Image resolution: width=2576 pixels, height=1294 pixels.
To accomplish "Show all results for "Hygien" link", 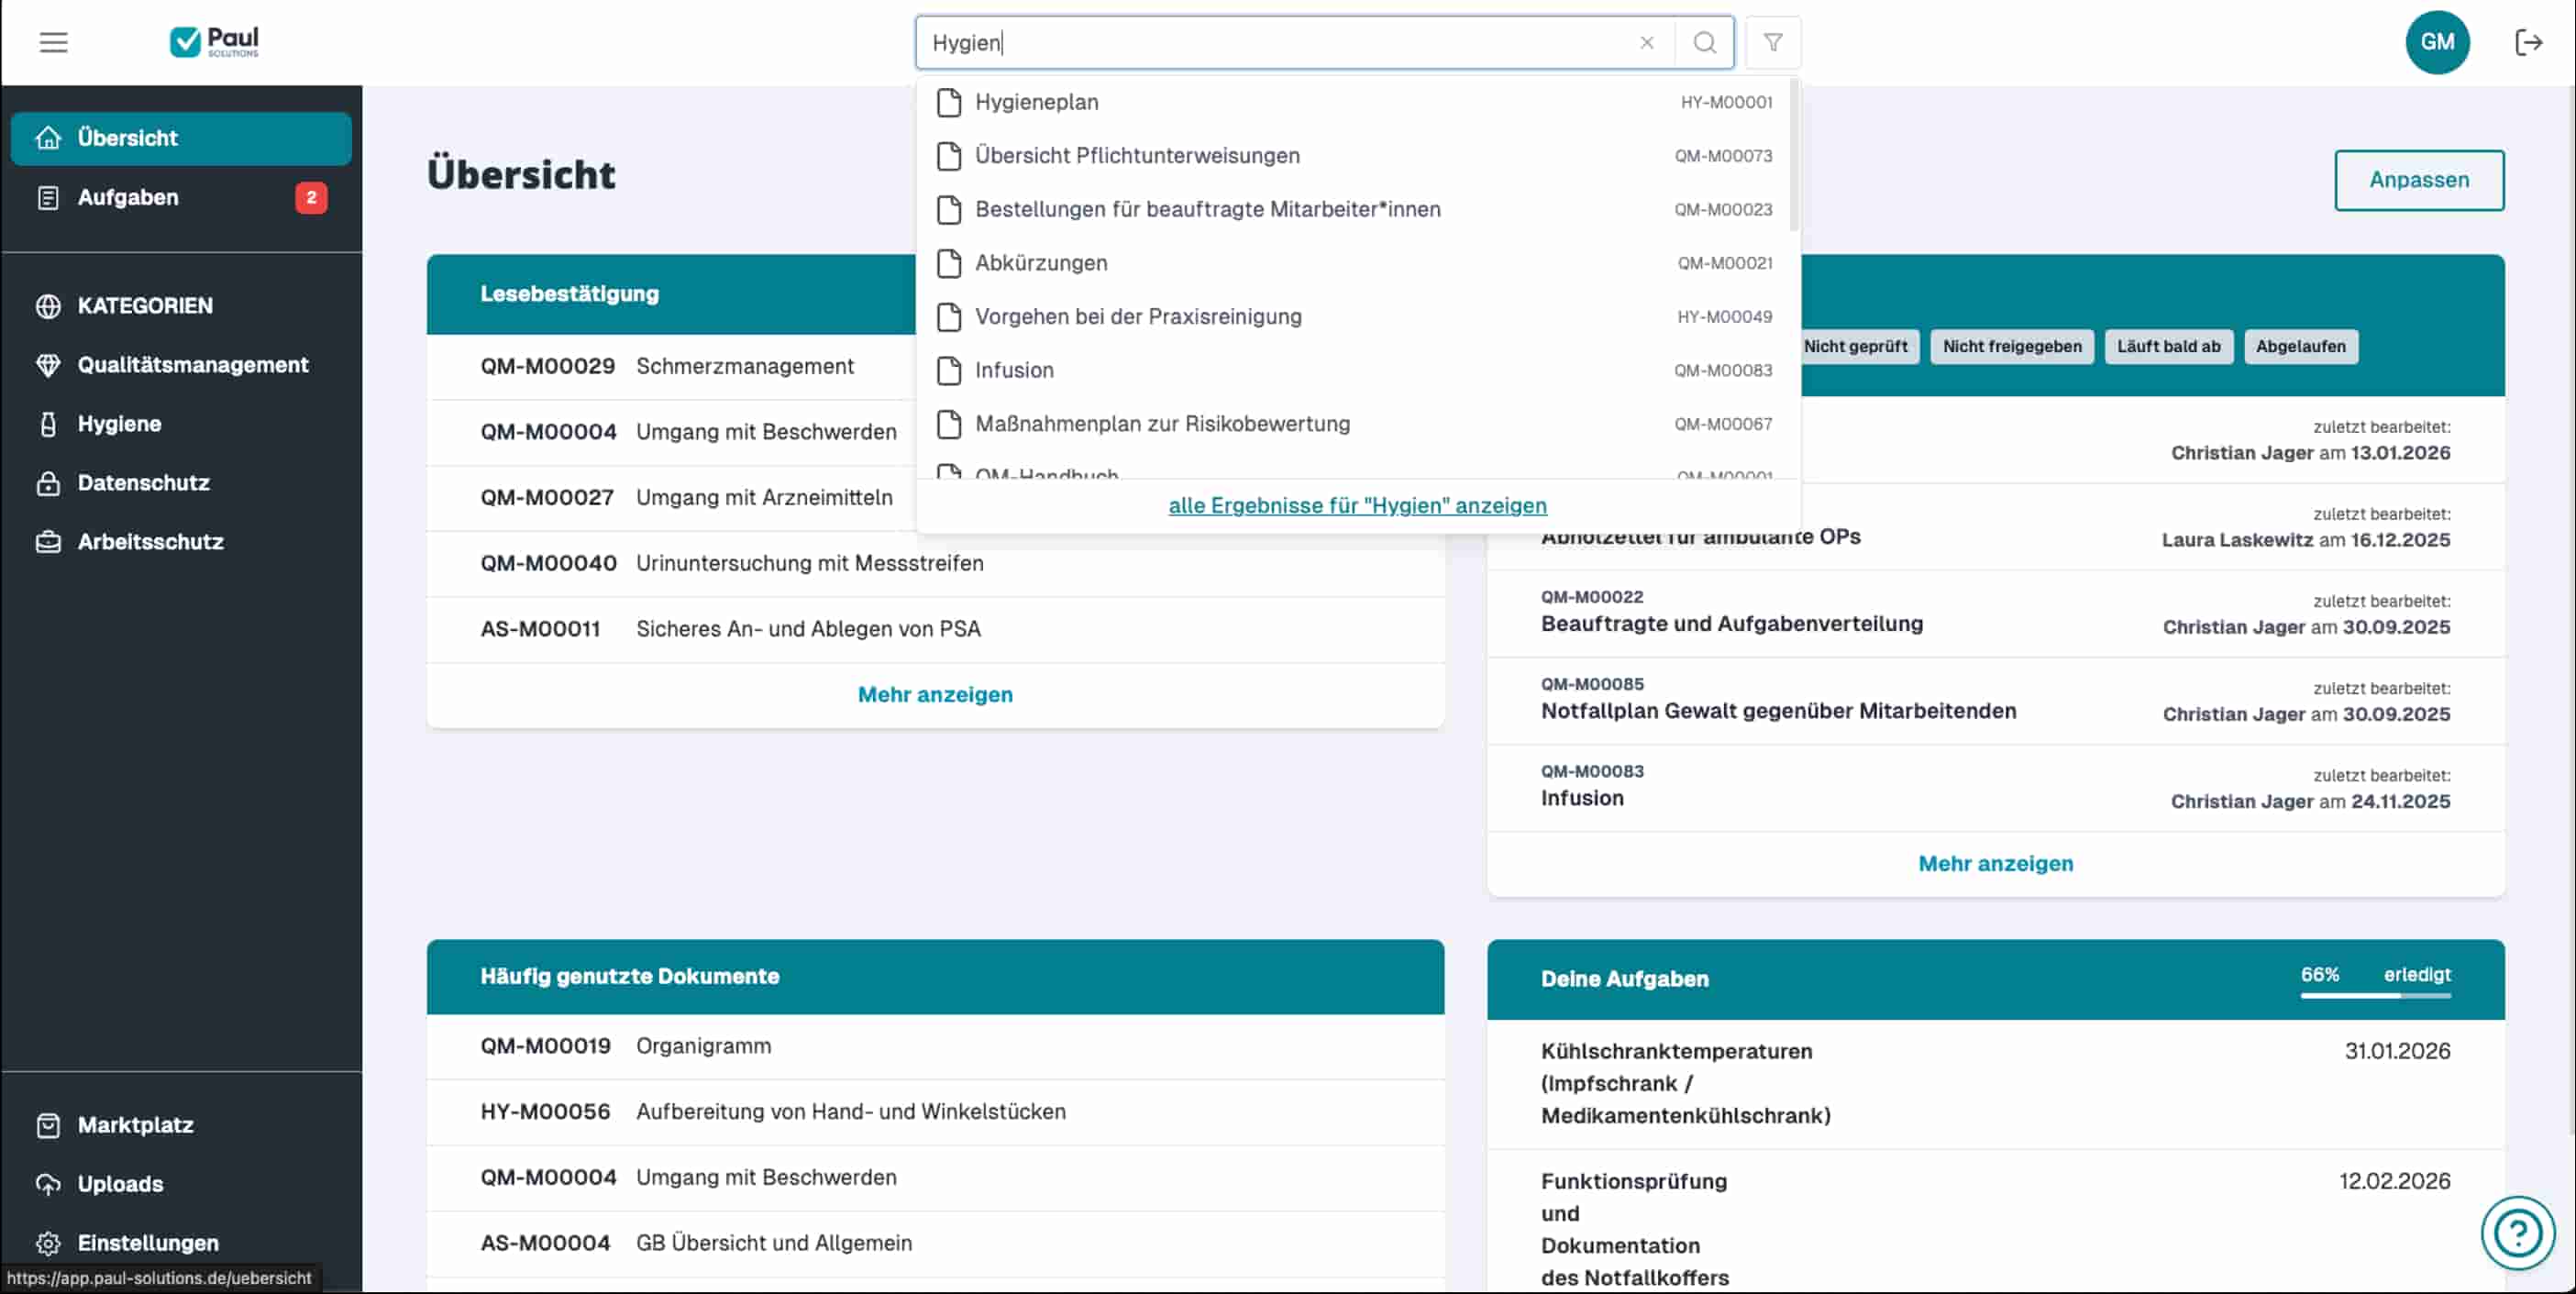I will pyautogui.click(x=1357, y=505).
